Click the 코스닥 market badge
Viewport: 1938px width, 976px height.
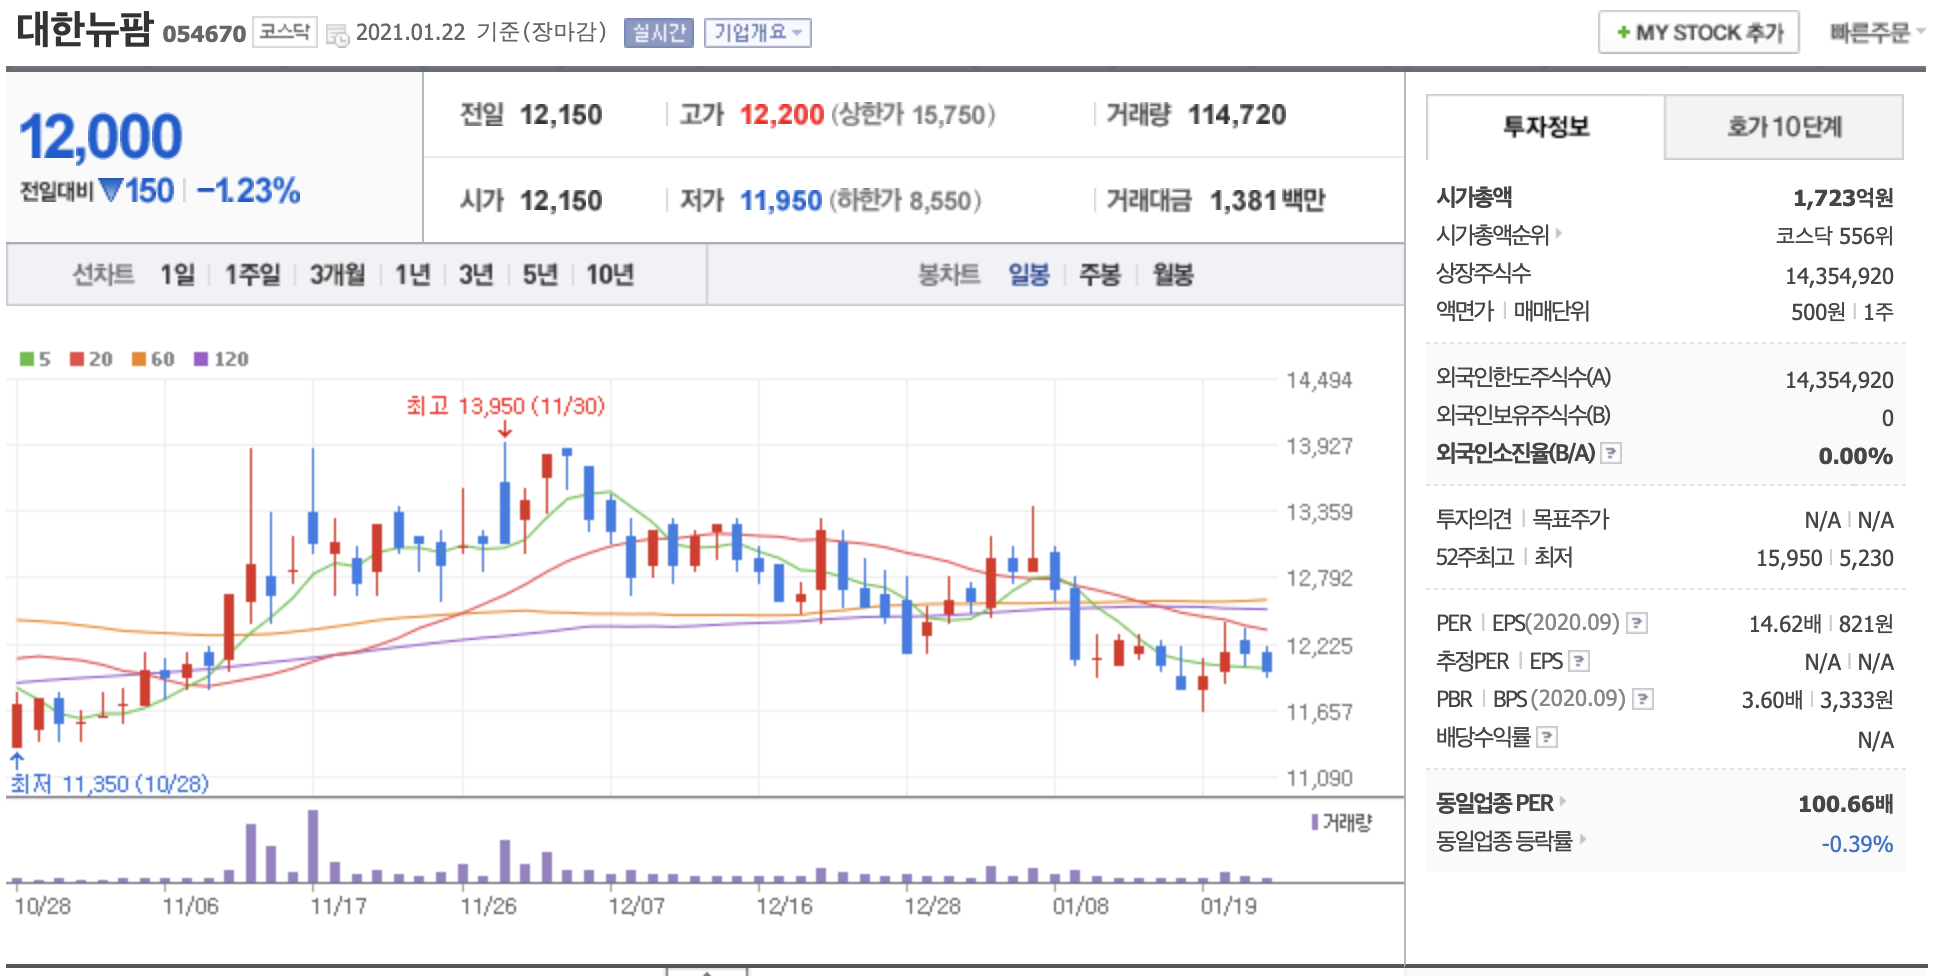[284, 32]
